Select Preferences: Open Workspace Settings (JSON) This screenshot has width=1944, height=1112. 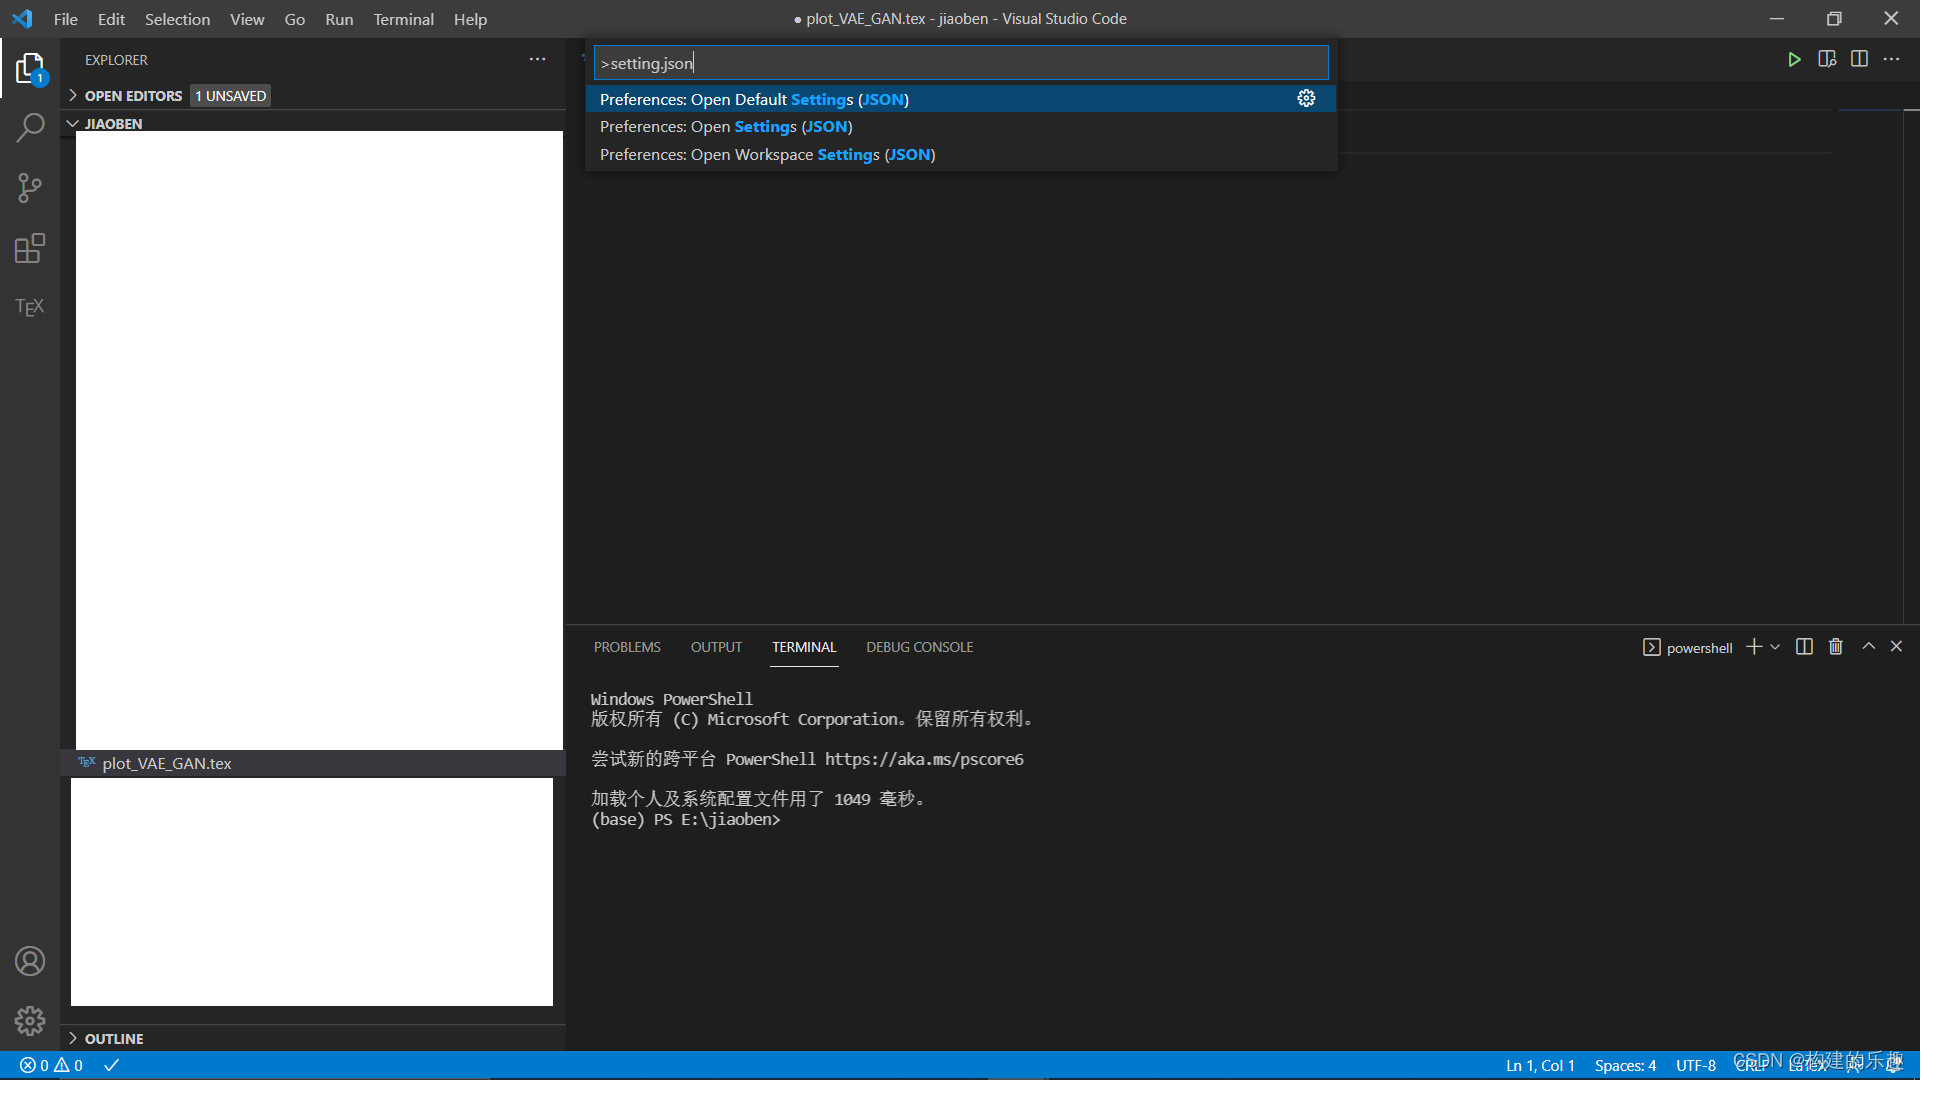click(767, 155)
